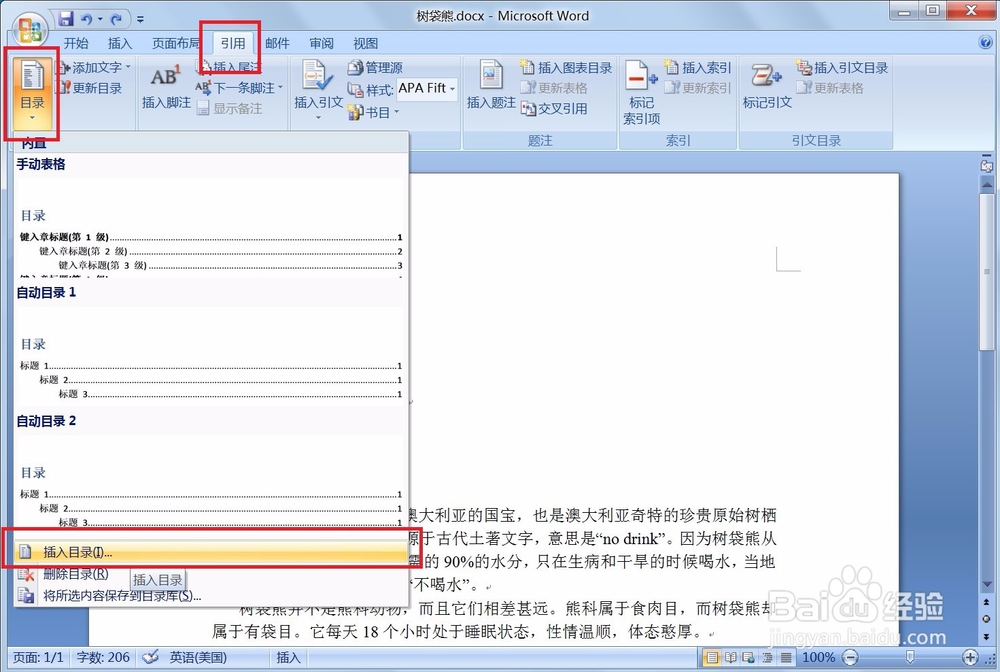Click scrollbar down arrow
The height and width of the screenshot is (672, 1000).
(987, 584)
